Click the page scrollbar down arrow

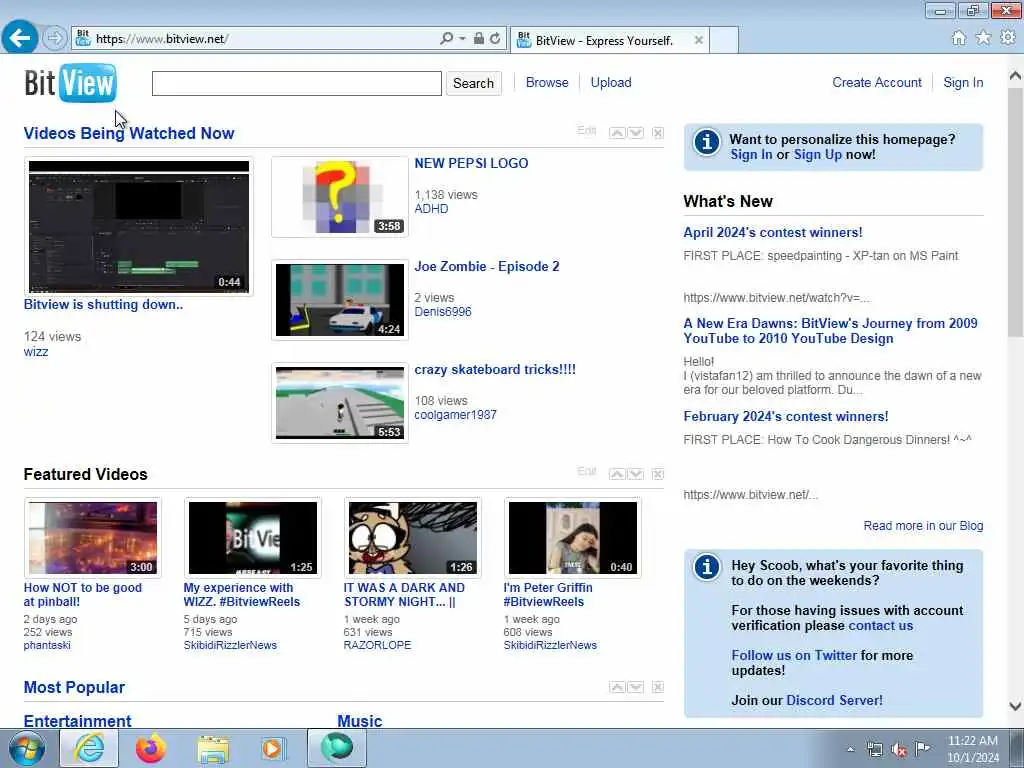click(x=1015, y=706)
